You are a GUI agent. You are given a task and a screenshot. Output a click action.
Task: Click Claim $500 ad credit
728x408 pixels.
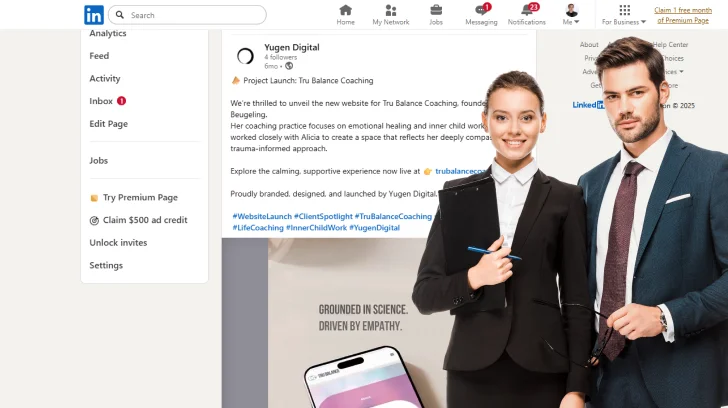[144, 220]
